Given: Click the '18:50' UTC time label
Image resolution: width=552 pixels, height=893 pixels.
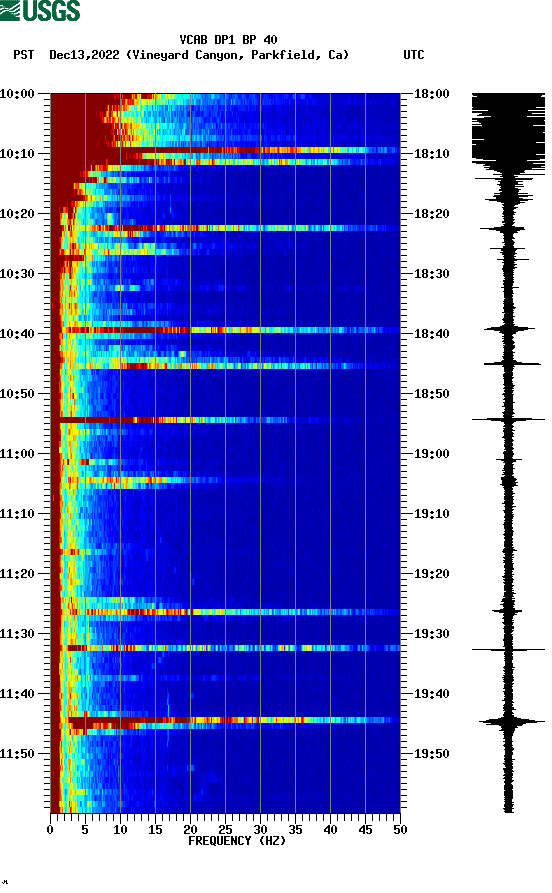Looking at the screenshot, I should pos(432,394).
